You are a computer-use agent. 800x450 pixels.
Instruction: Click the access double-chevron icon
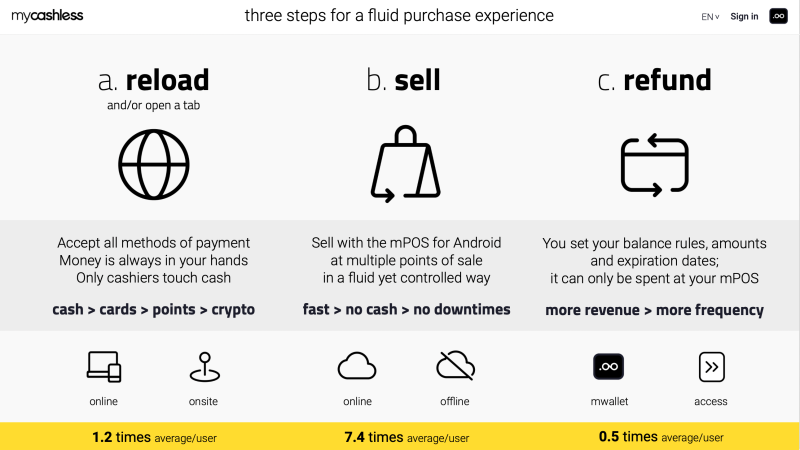coord(711,367)
